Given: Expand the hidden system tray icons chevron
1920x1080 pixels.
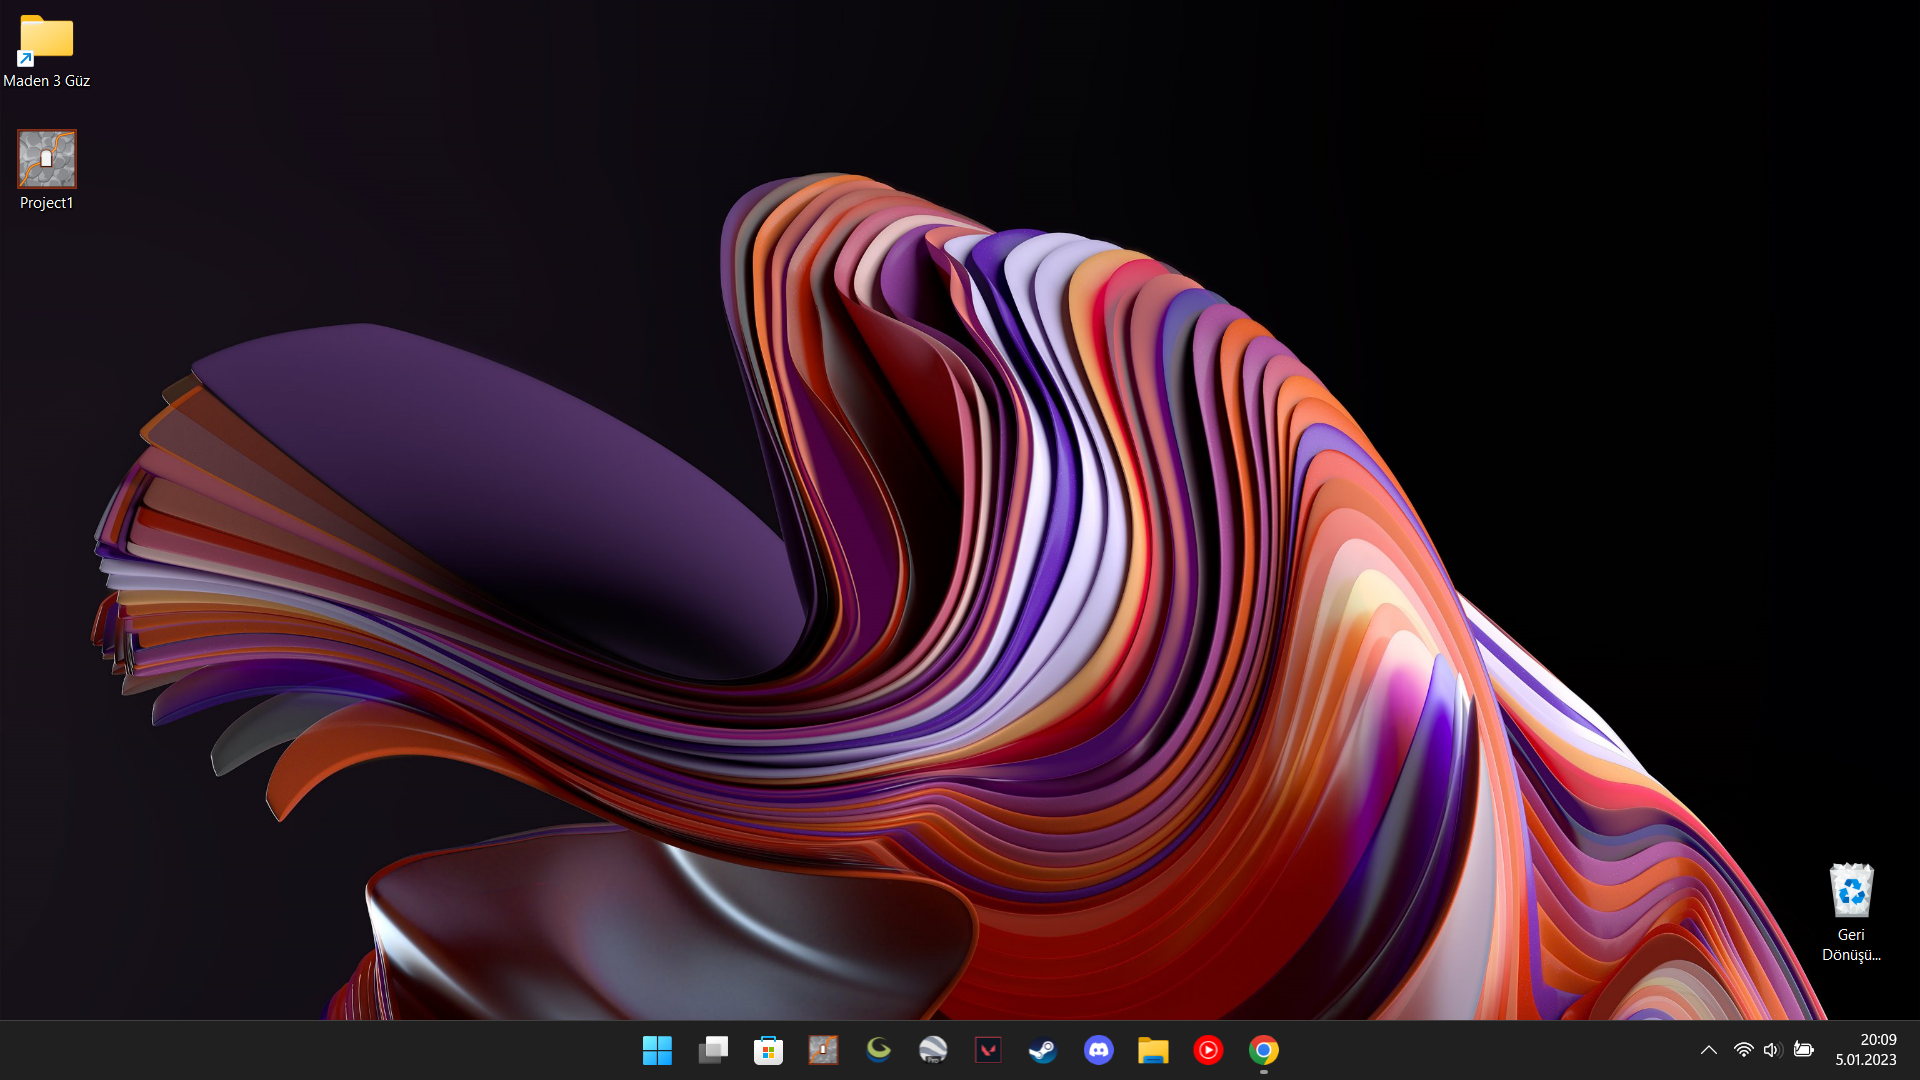Looking at the screenshot, I should pyautogui.click(x=1708, y=1050).
